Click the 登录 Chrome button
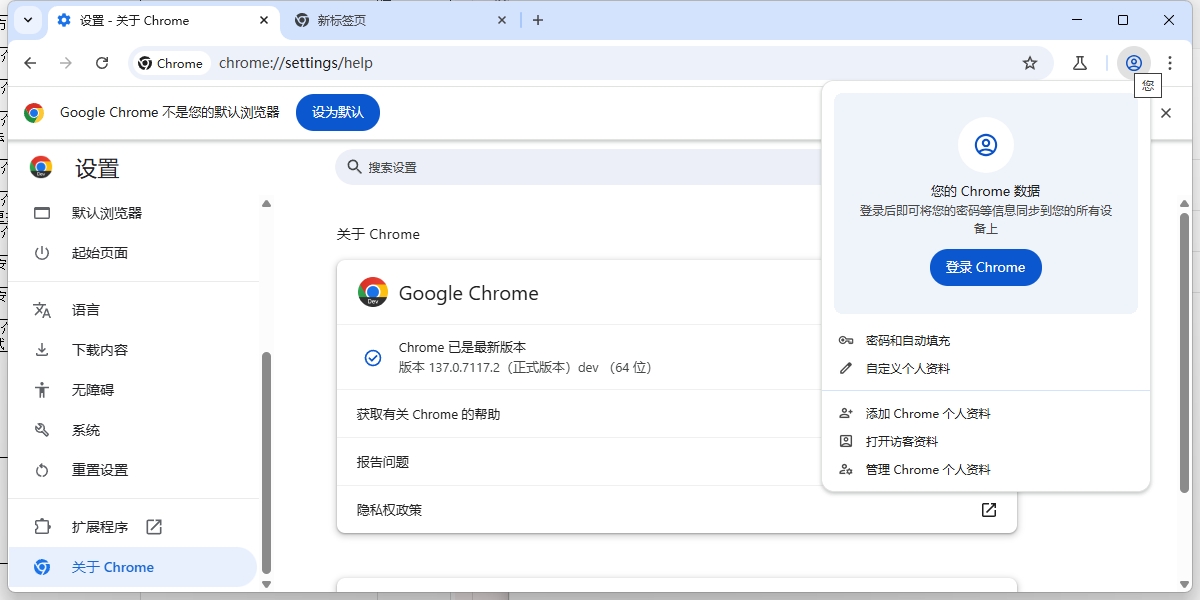 (986, 267)
